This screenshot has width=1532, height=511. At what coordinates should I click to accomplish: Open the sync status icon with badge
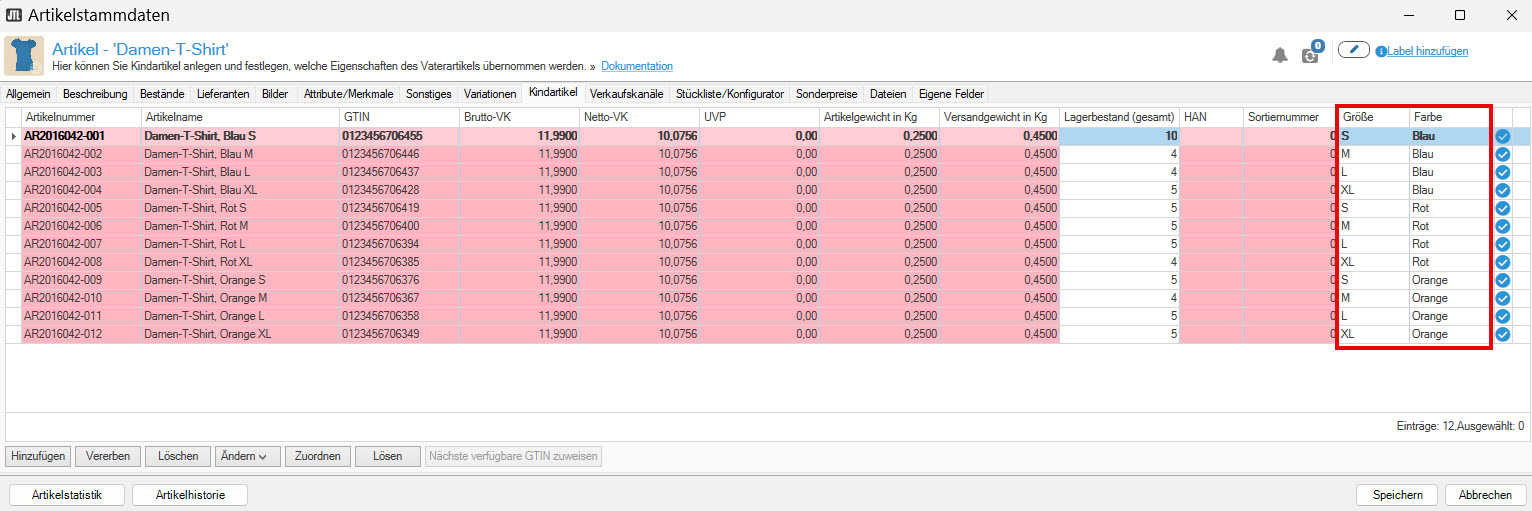tap(1310, 55)
